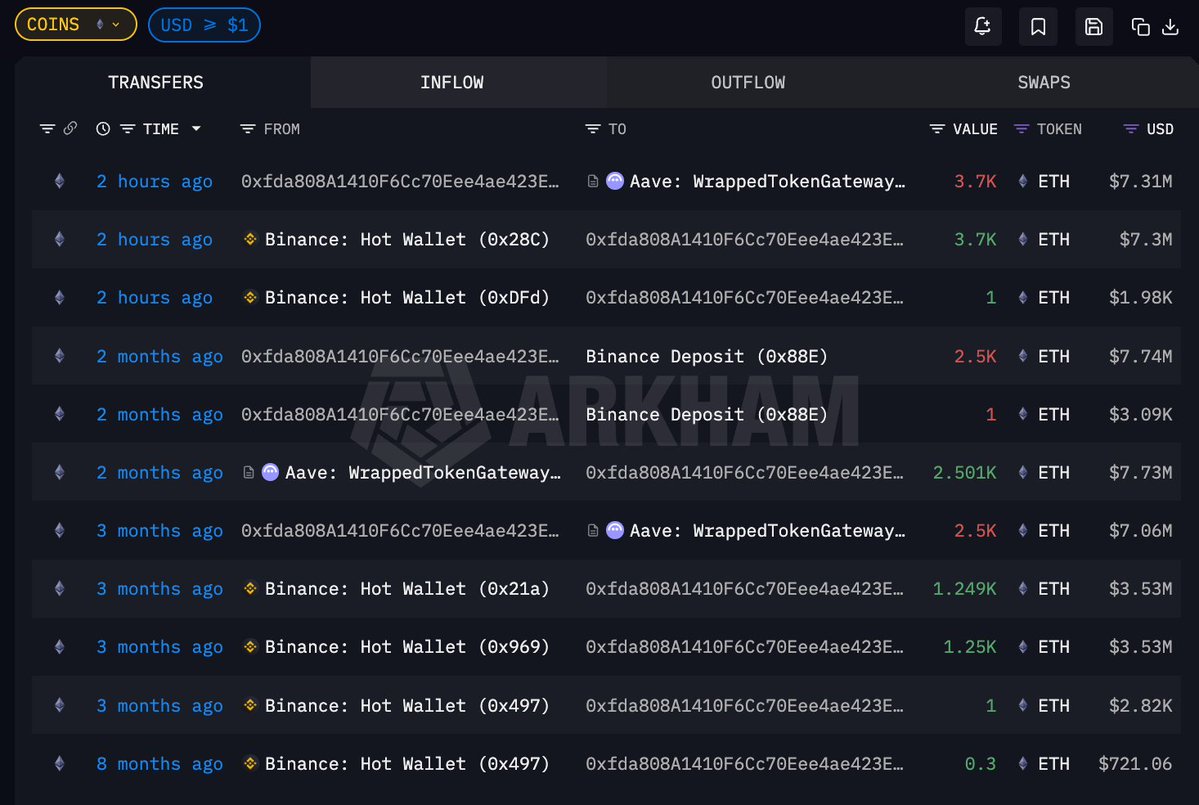
Task: Switch to the INFLOW tab
Action: click(x=452, y=83)
